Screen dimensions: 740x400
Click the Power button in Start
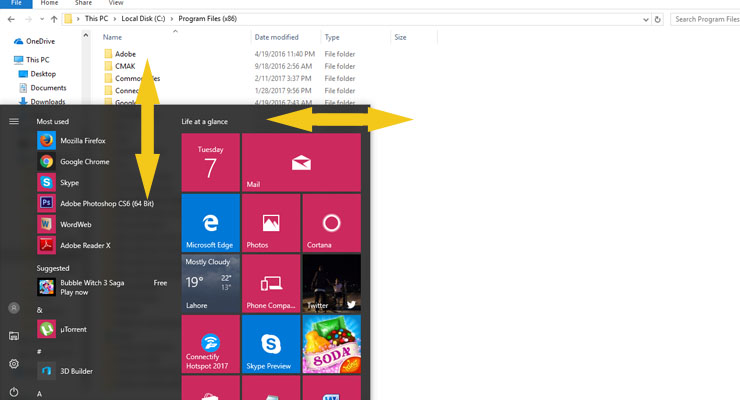14,392
